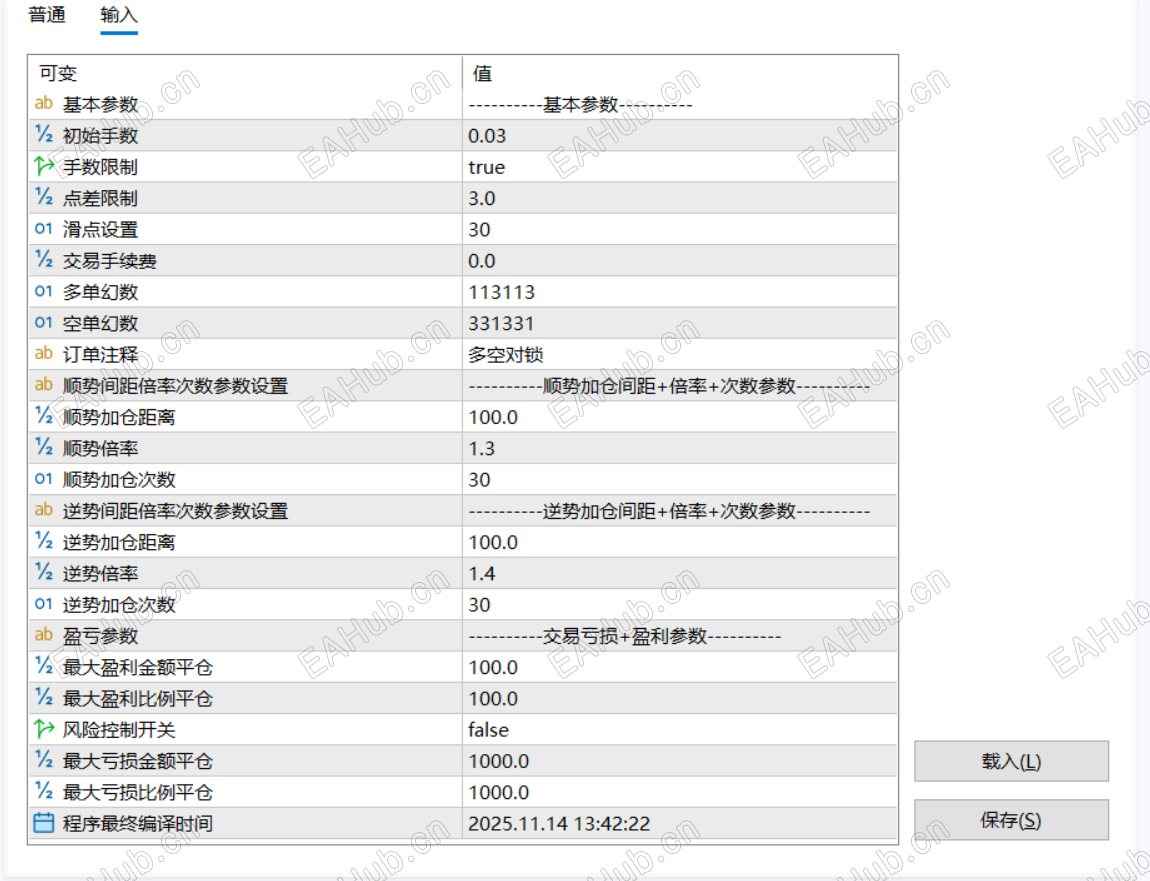This screenshot has width=1150, height=881.
Task: Select the 多单幻数 value 113113
Action: click(x=502, y=292)
